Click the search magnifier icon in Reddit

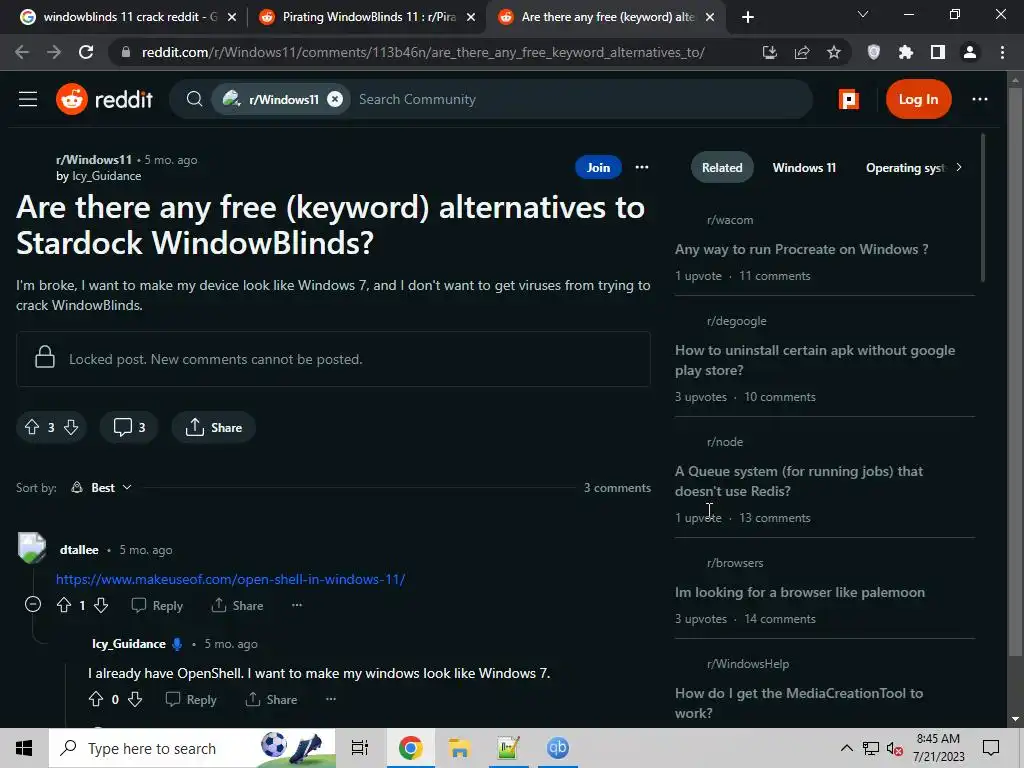(x=194, y=99)
